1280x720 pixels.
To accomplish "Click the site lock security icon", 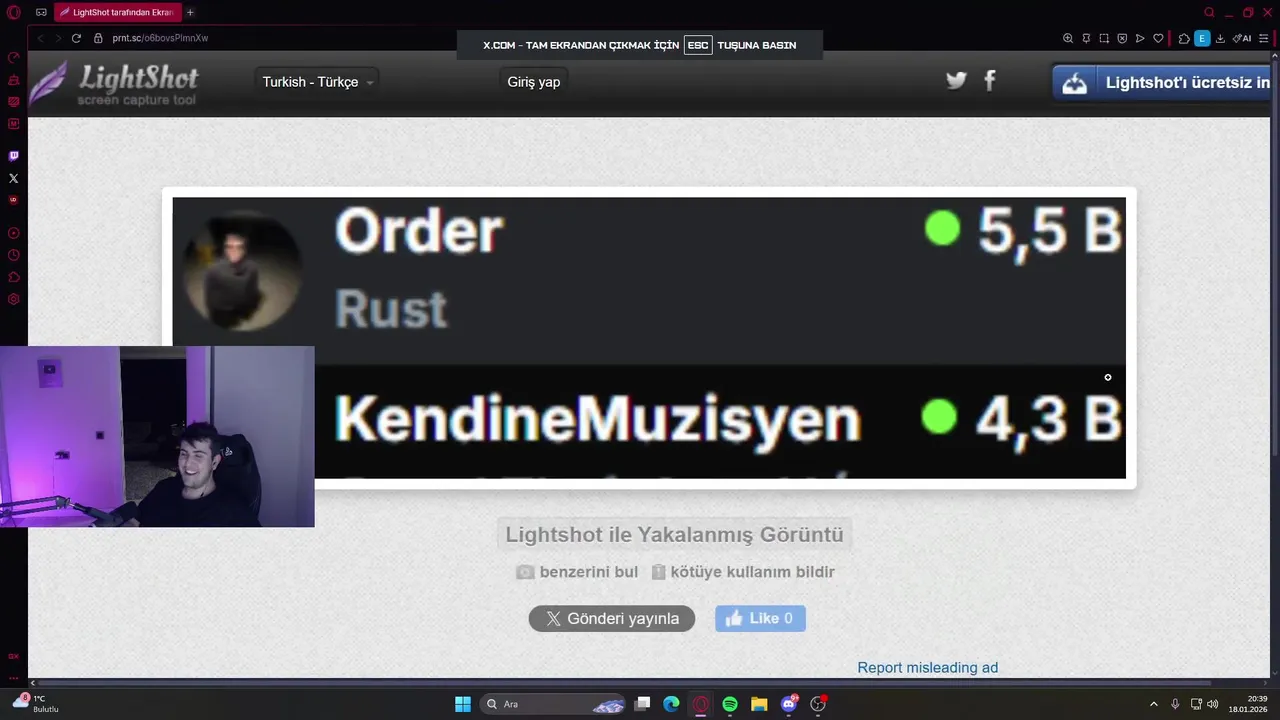I will (x=98, y=38).
